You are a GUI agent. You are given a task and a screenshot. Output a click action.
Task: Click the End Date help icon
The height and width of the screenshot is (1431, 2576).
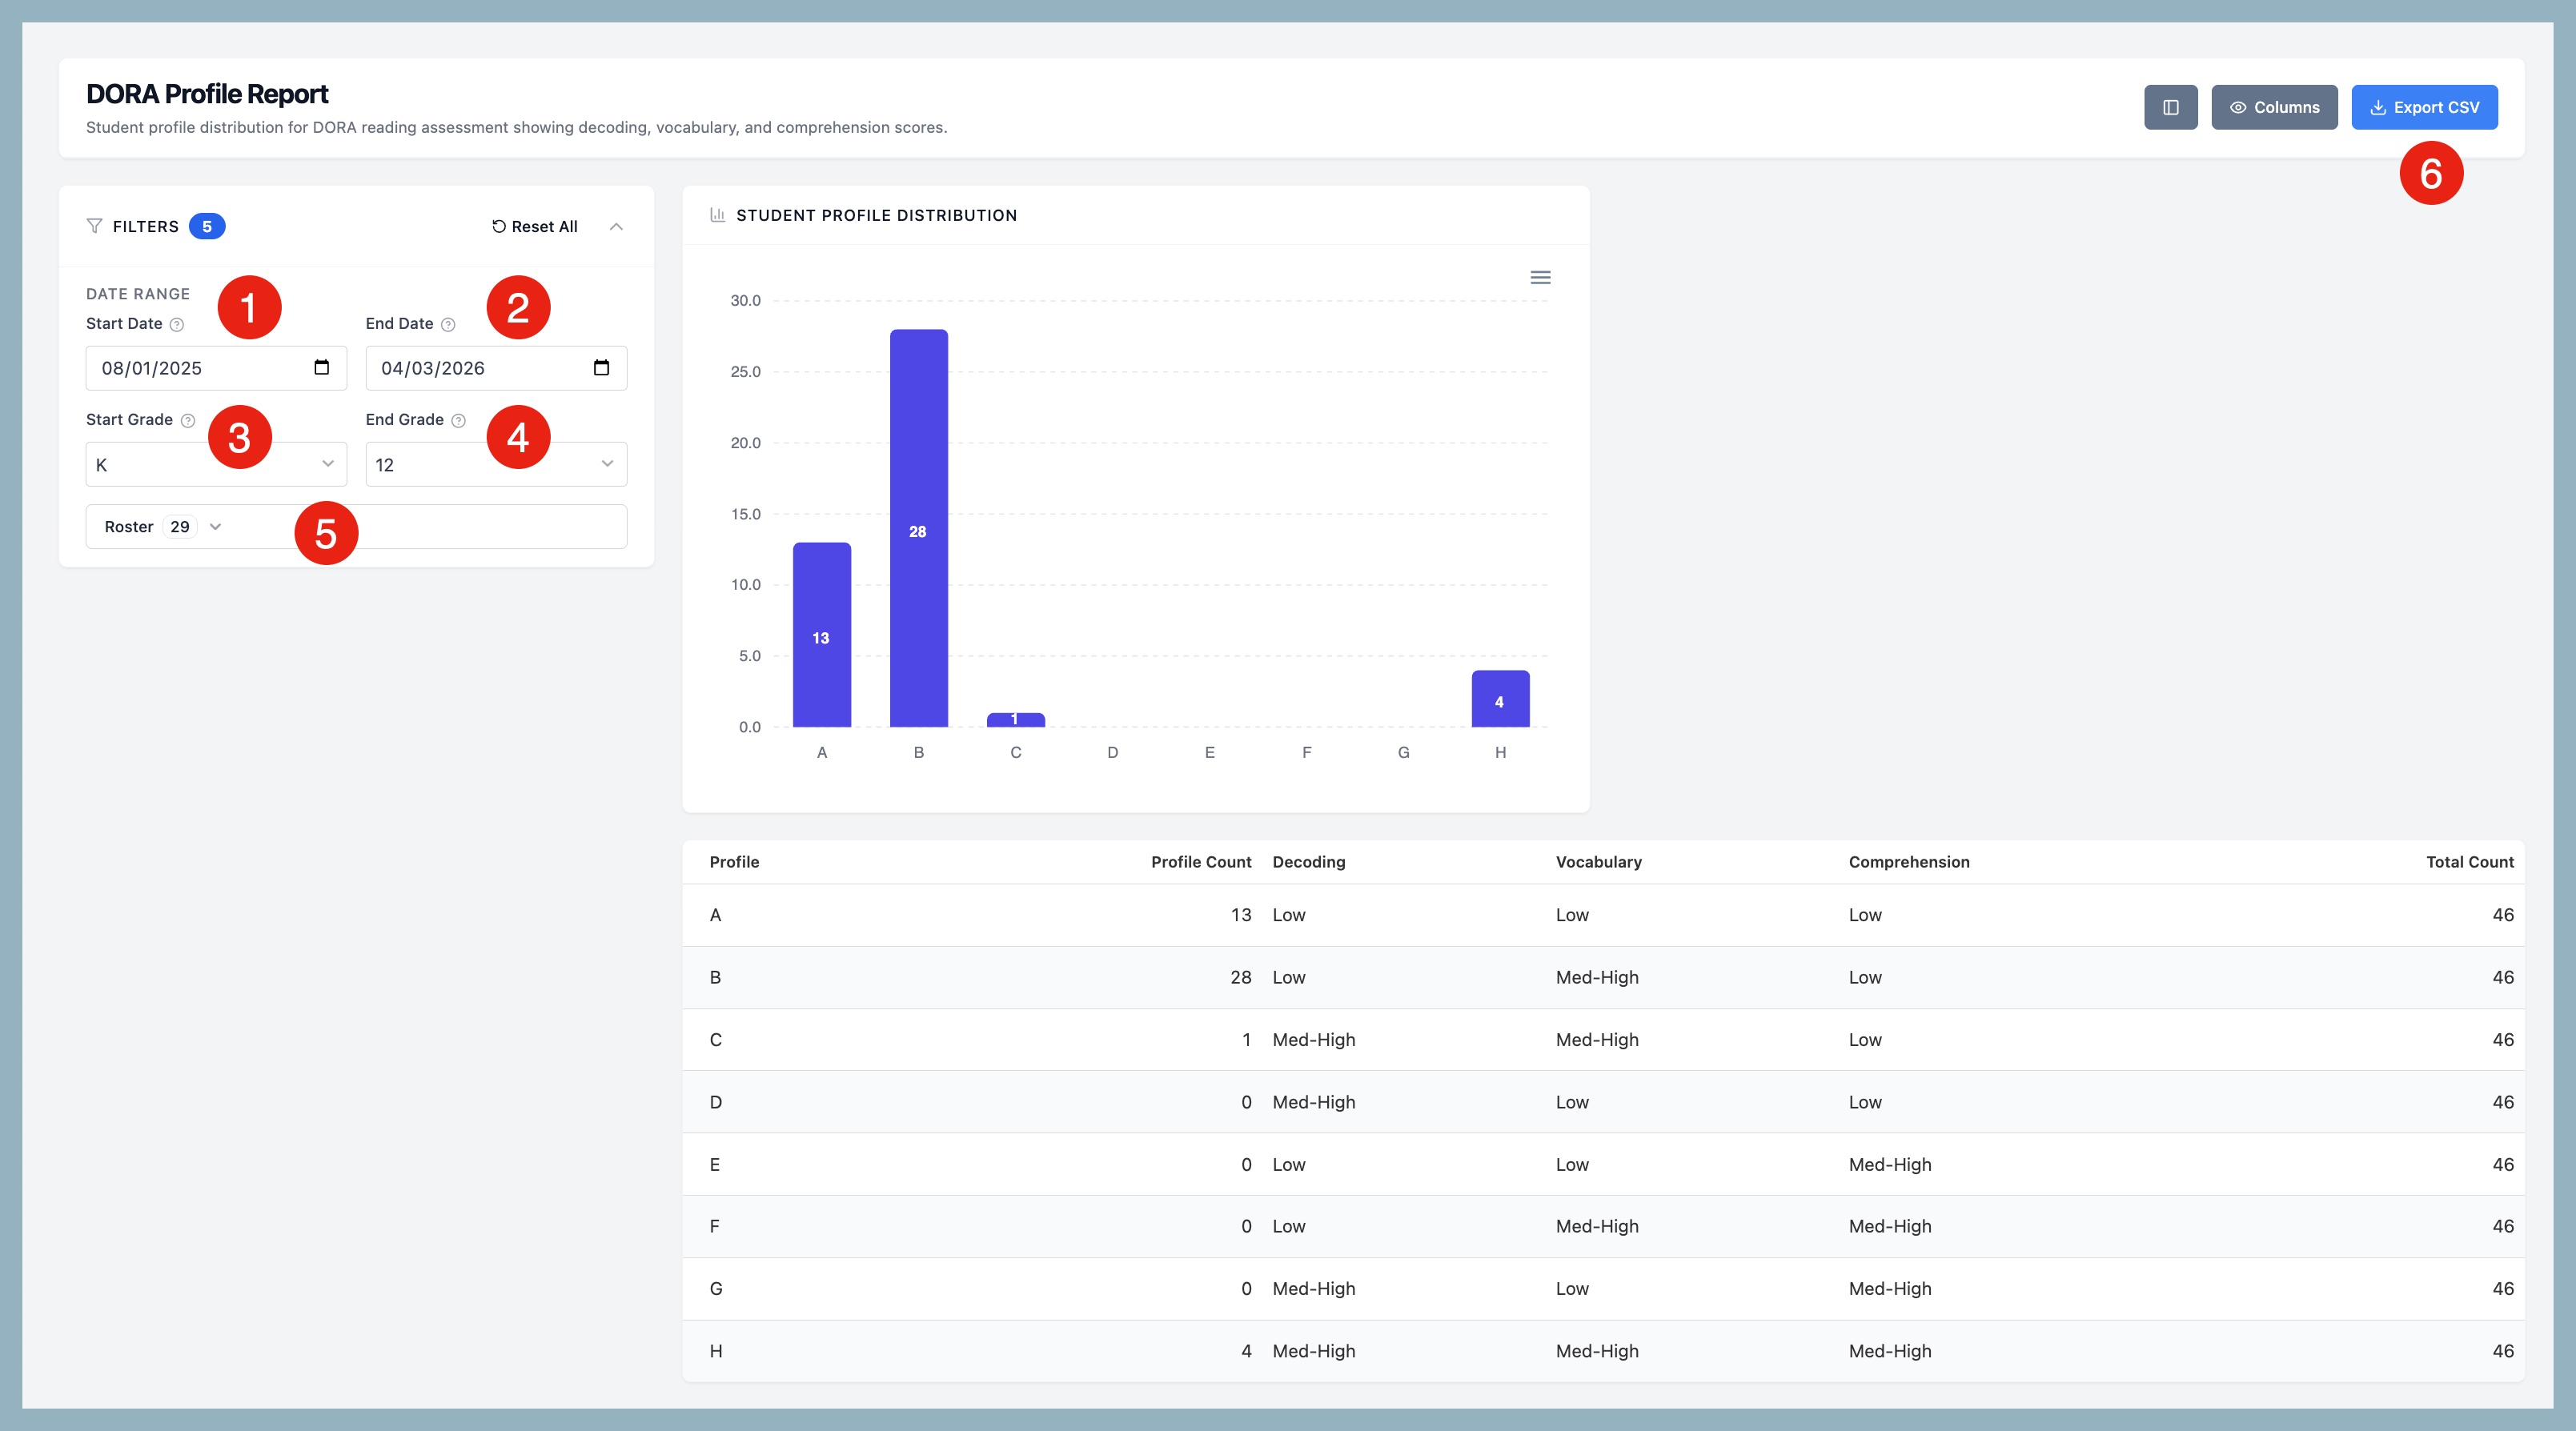pyautogui.click(x=448, y=324)
